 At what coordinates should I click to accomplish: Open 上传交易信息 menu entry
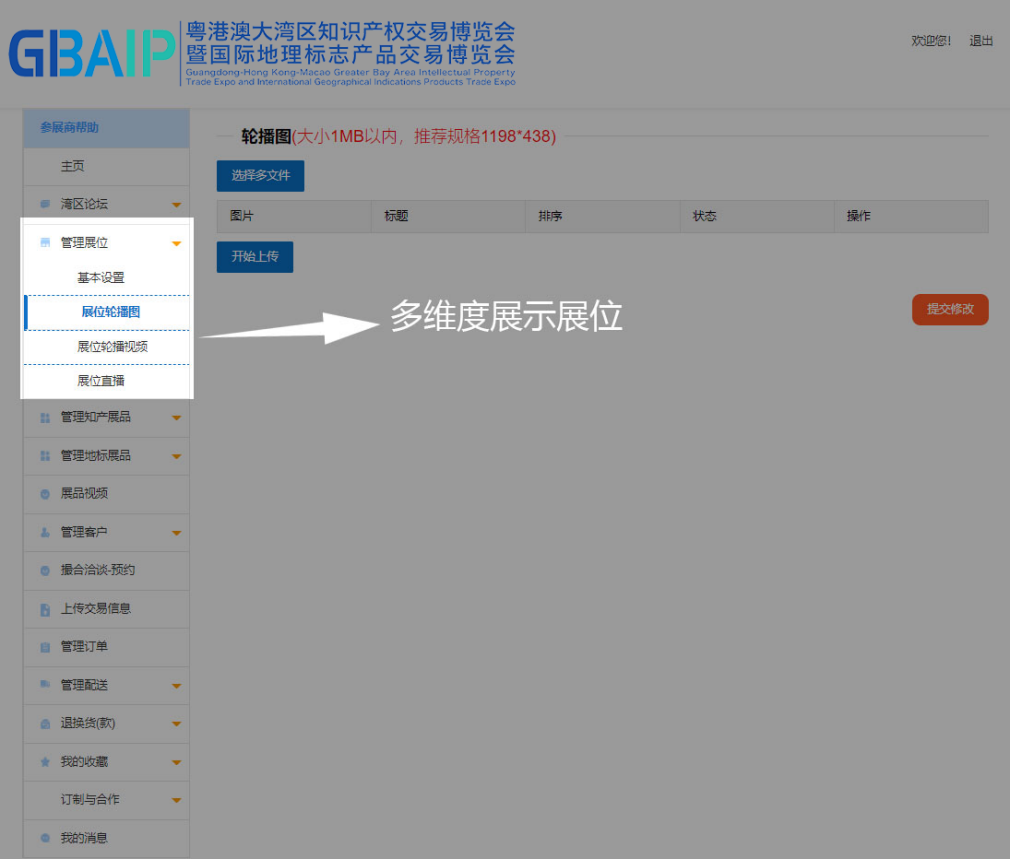[106, 609]
